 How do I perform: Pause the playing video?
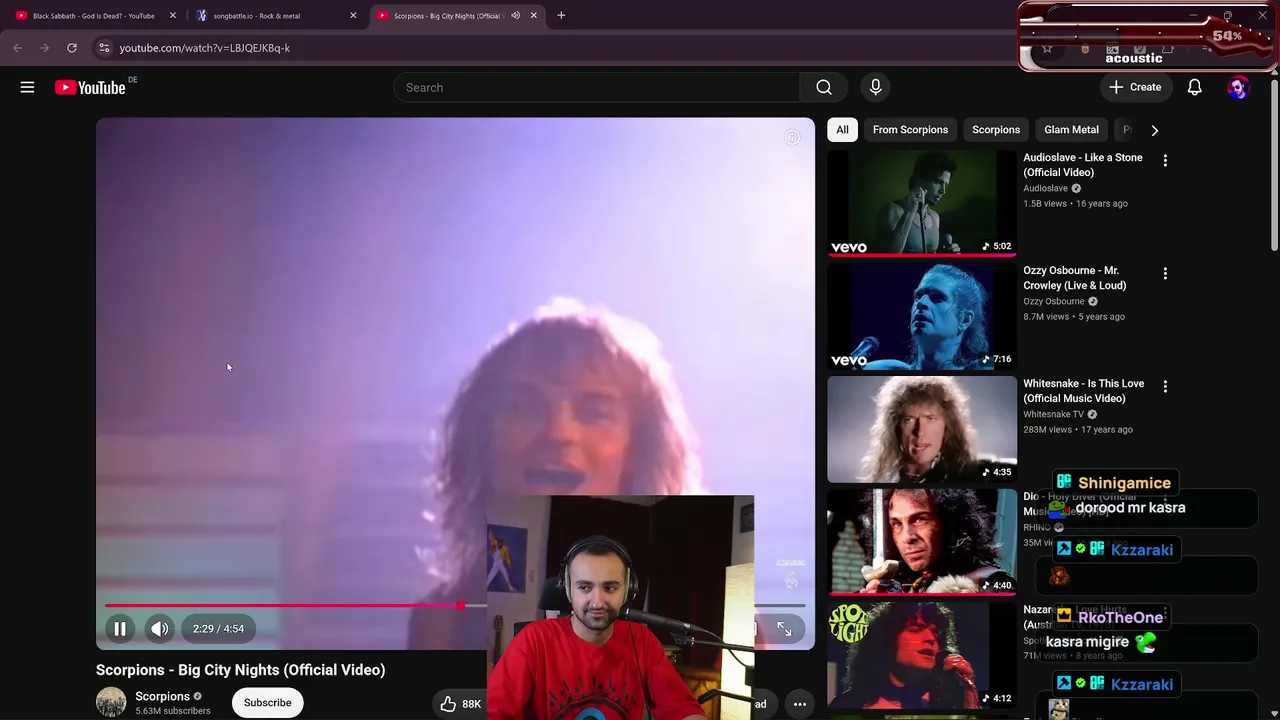point(120,628)
